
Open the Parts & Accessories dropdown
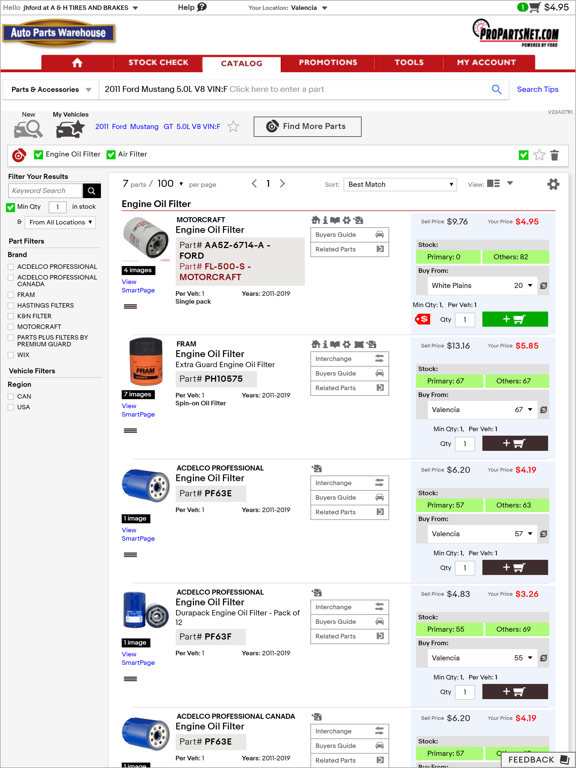tap(51, 90)
